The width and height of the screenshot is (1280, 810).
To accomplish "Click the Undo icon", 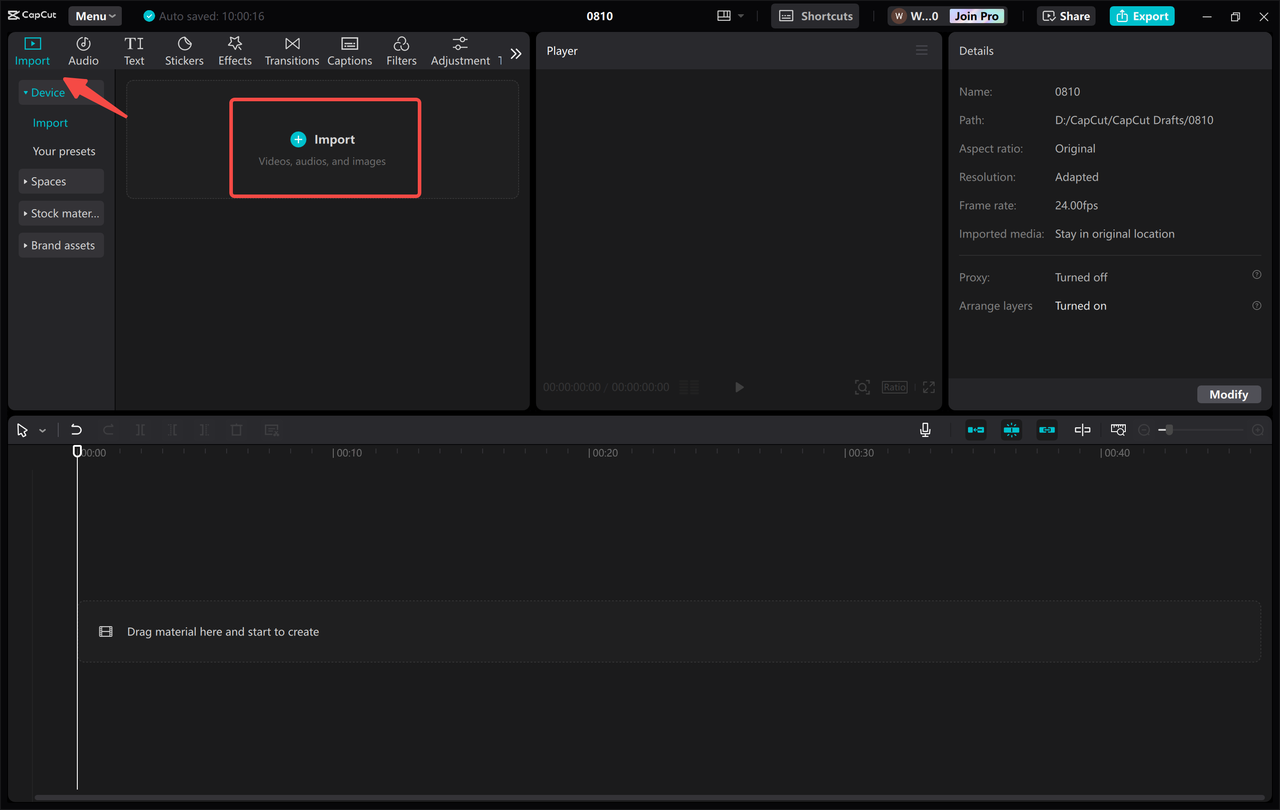I will tap(76, 430).
